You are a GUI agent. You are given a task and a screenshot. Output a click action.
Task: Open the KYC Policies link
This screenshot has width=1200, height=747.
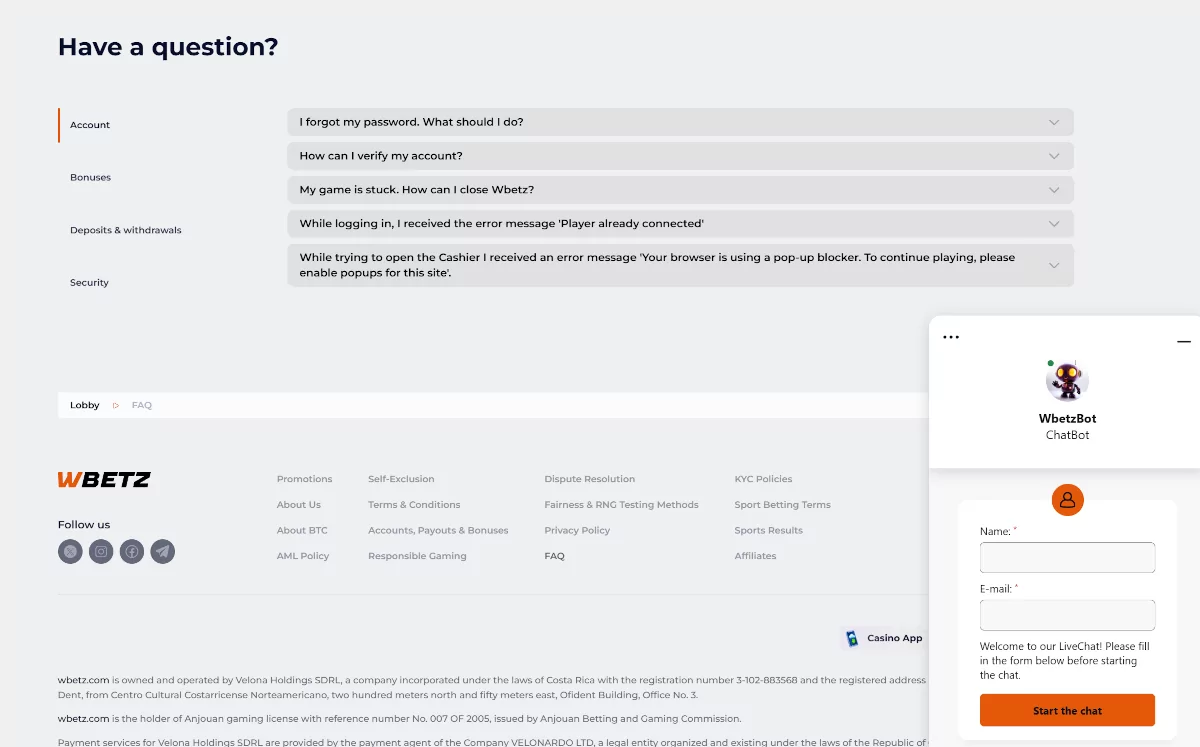pos(763,479)
